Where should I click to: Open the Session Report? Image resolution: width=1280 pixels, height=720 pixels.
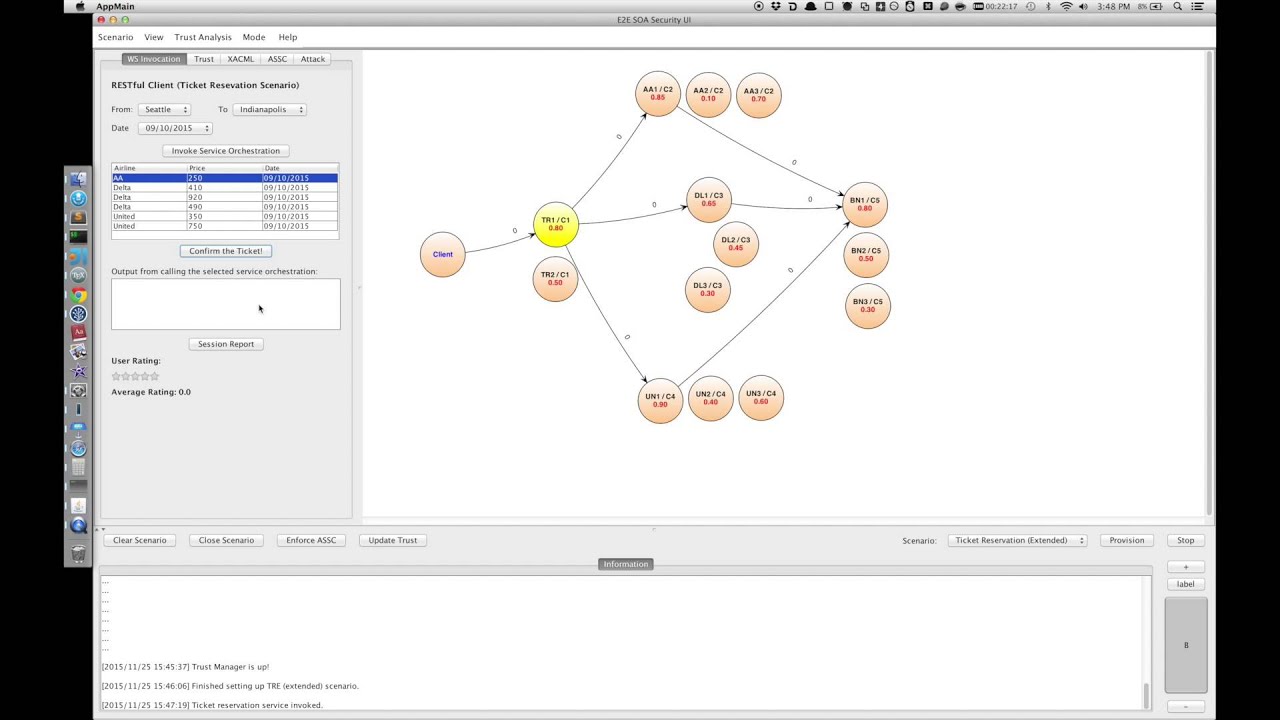click(x=226, y=344)
